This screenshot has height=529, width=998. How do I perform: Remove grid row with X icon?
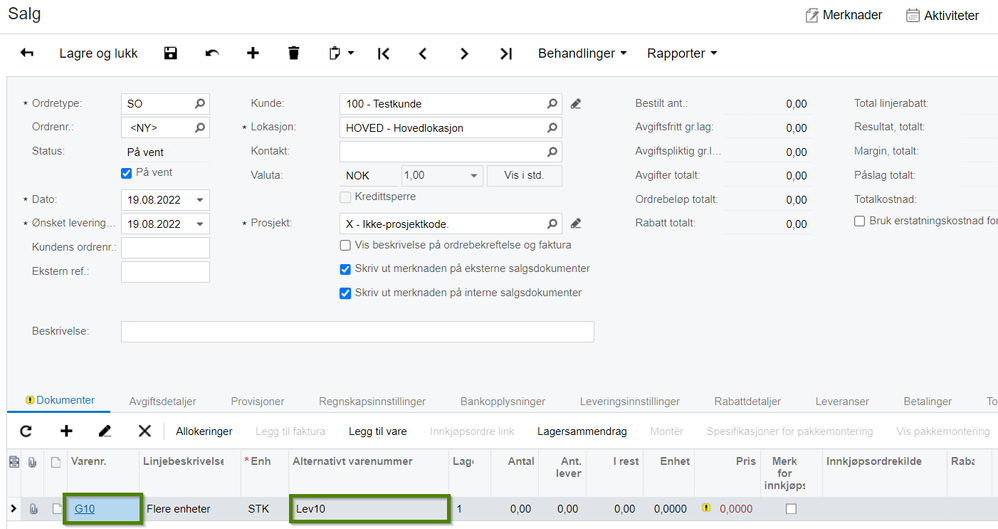coord(144,431)
